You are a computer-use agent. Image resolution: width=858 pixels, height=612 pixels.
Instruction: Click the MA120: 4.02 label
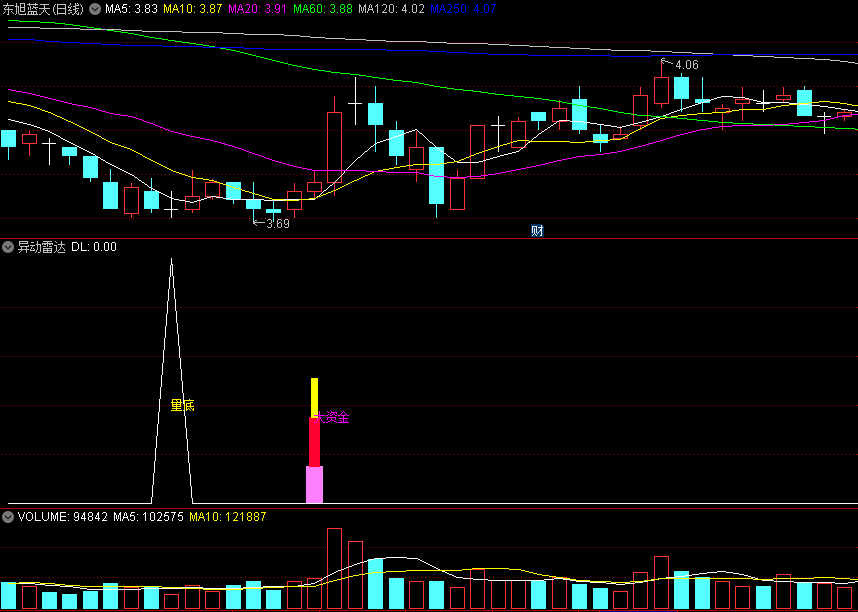pyautogui.click(x=391, y=9)
